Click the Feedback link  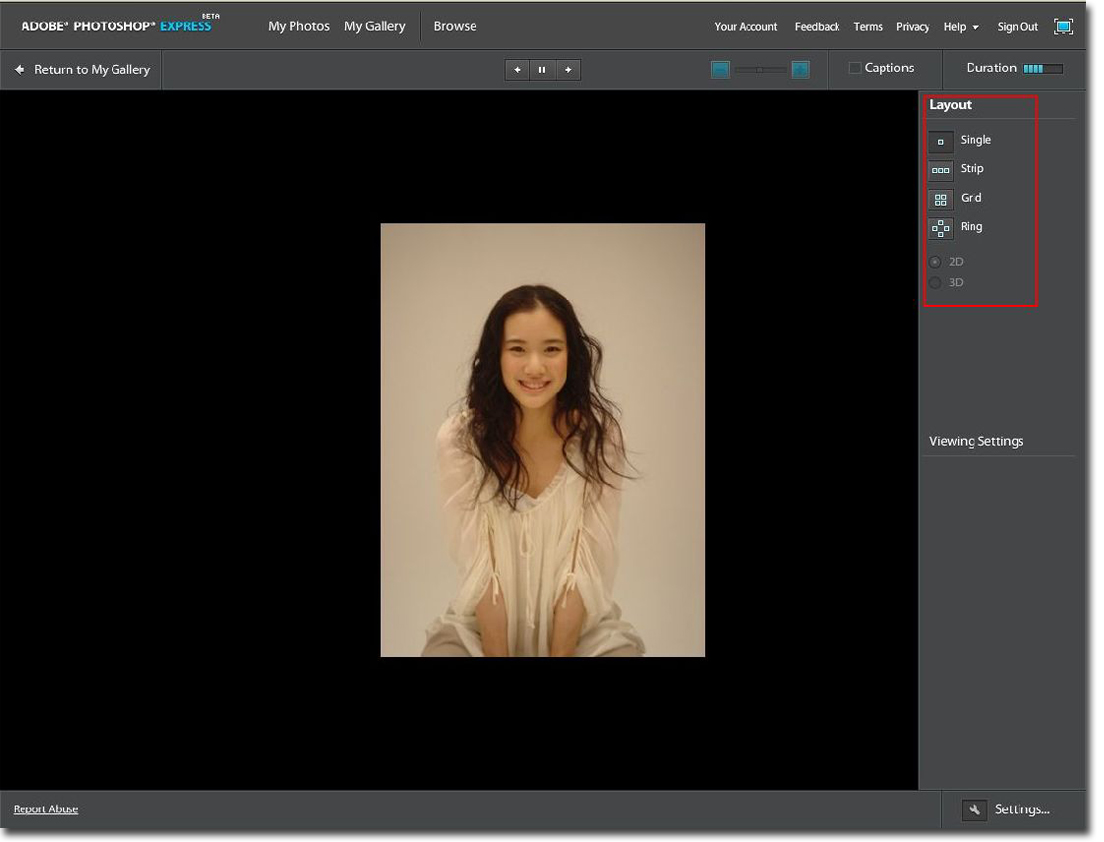817,27
